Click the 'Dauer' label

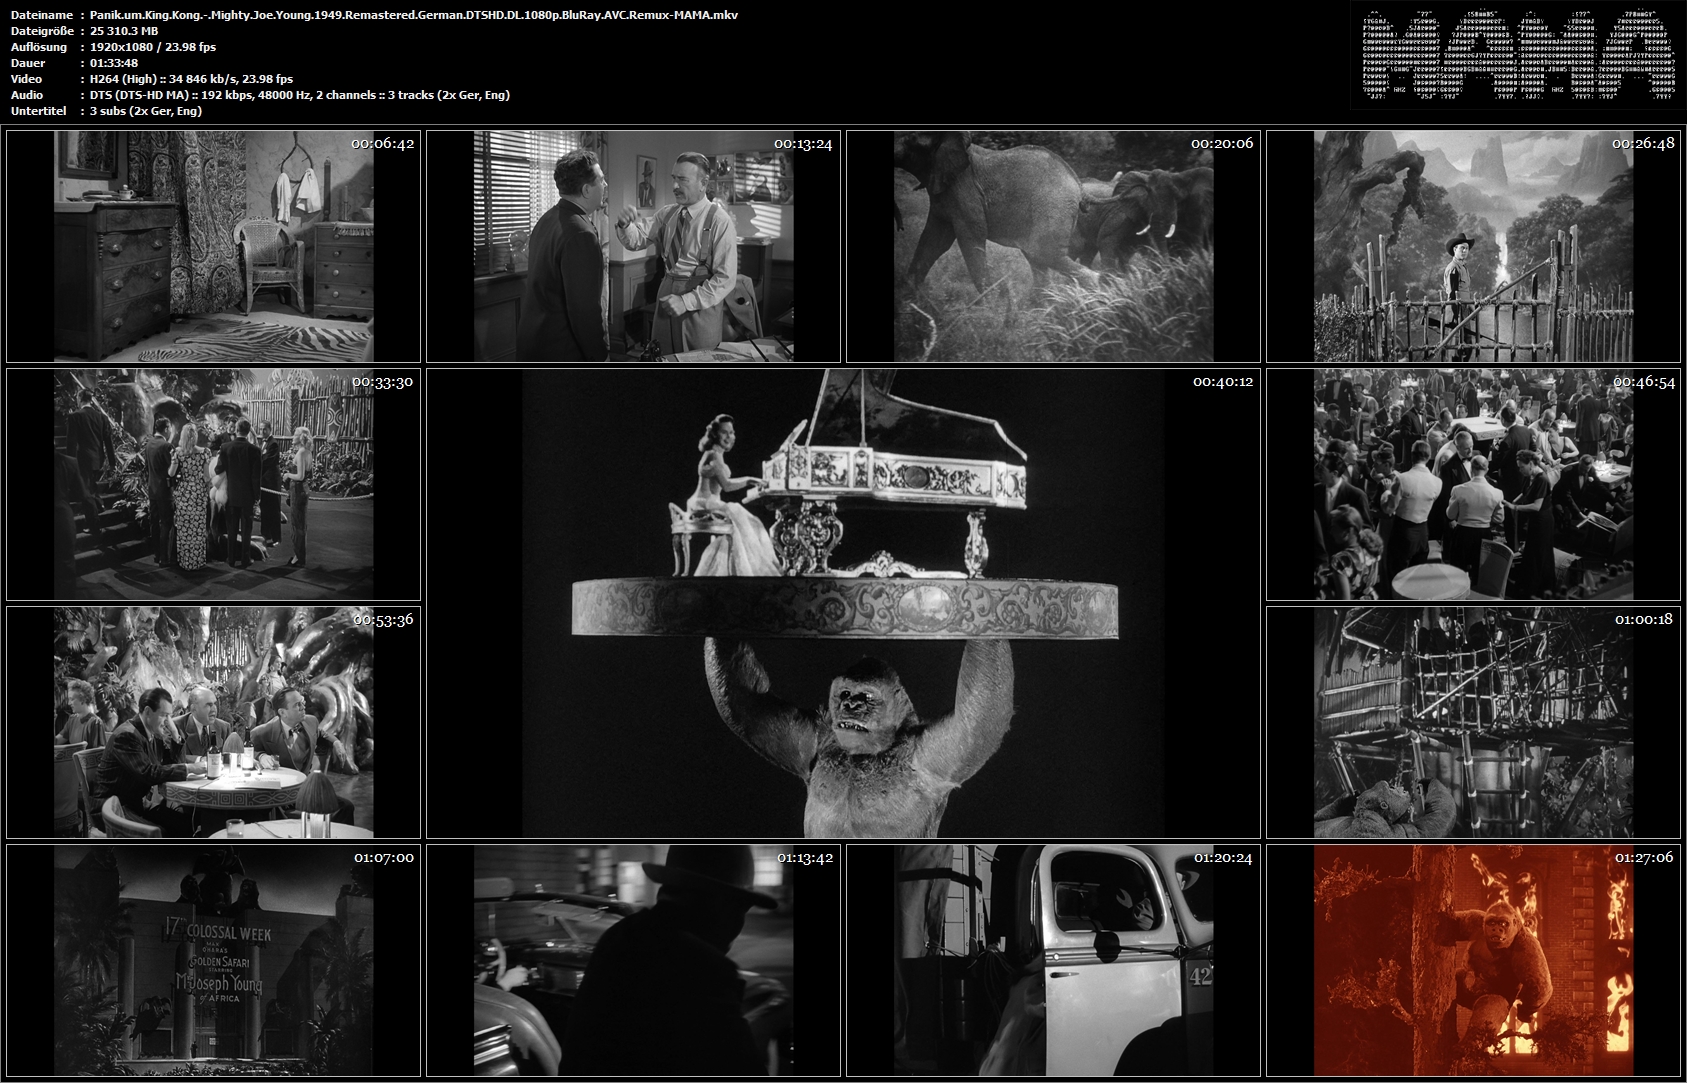click(26, 63)
